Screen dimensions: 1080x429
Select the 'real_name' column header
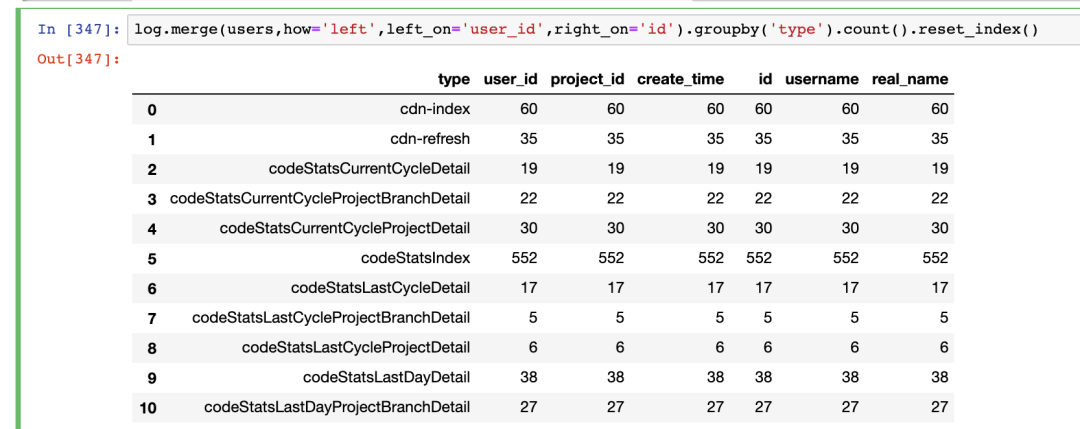click(910, 79)
